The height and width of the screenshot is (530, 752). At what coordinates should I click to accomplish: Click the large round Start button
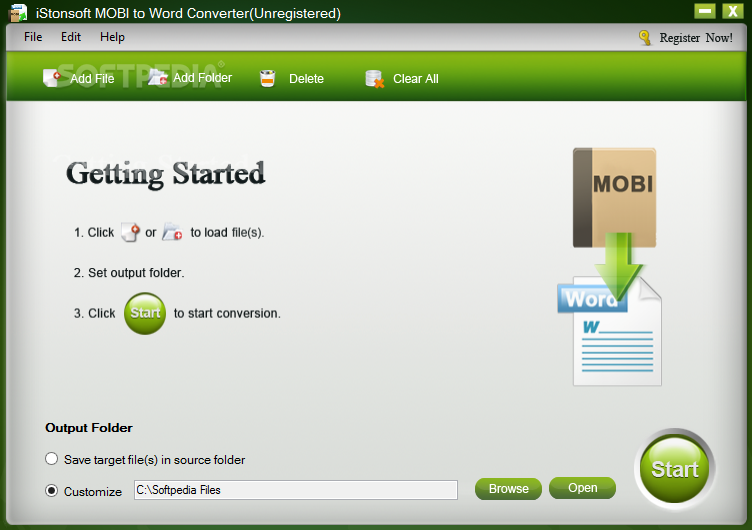[675, 469]
